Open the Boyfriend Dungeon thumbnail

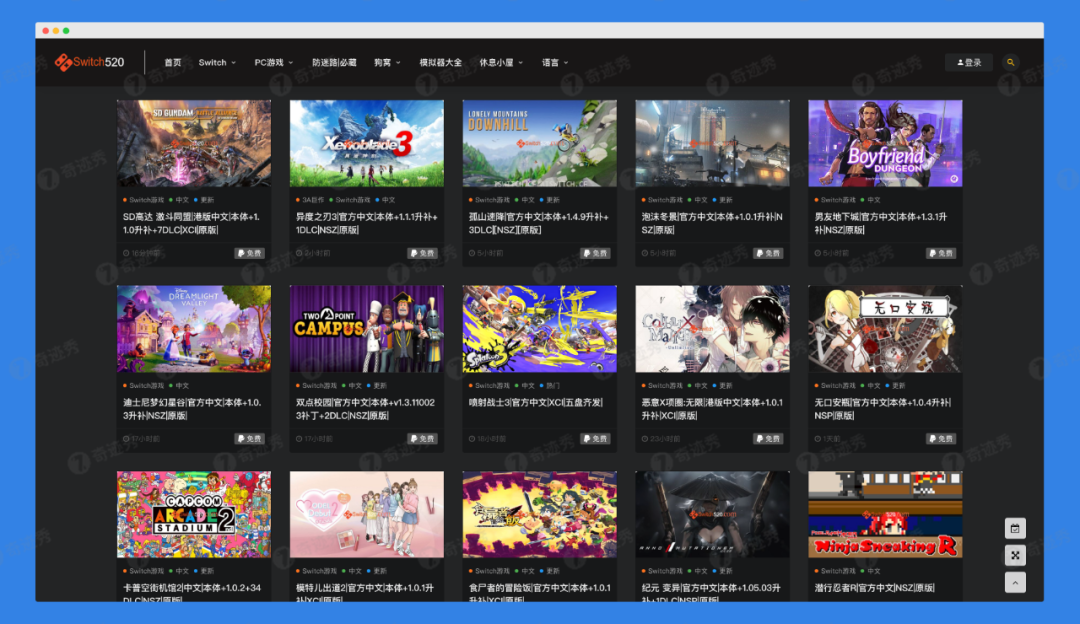pos(885,143)
